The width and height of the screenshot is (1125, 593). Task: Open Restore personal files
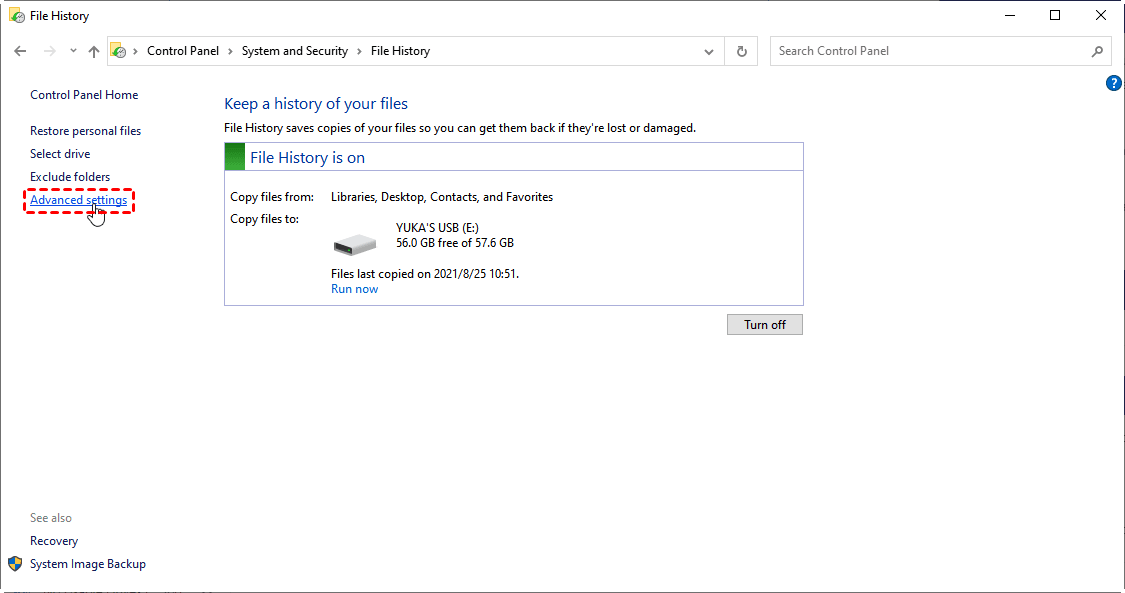tap(85, 131)
